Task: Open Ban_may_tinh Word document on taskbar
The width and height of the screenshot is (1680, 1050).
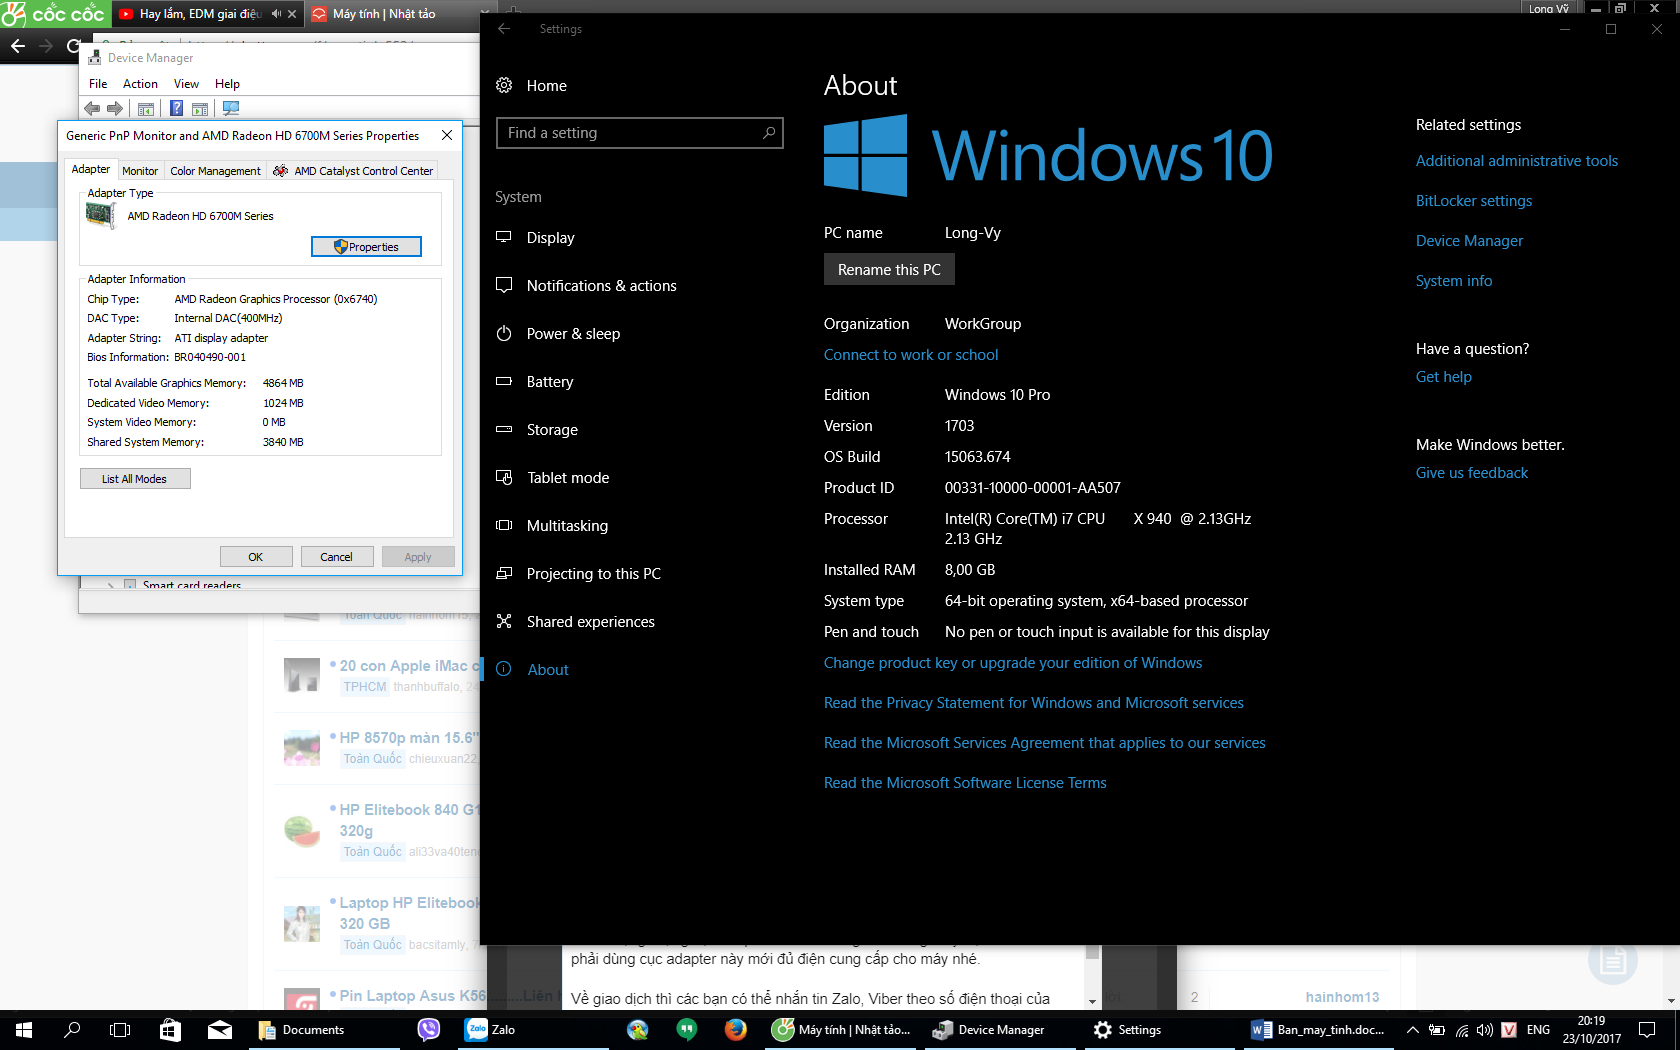Action: click(1319, 1030)
